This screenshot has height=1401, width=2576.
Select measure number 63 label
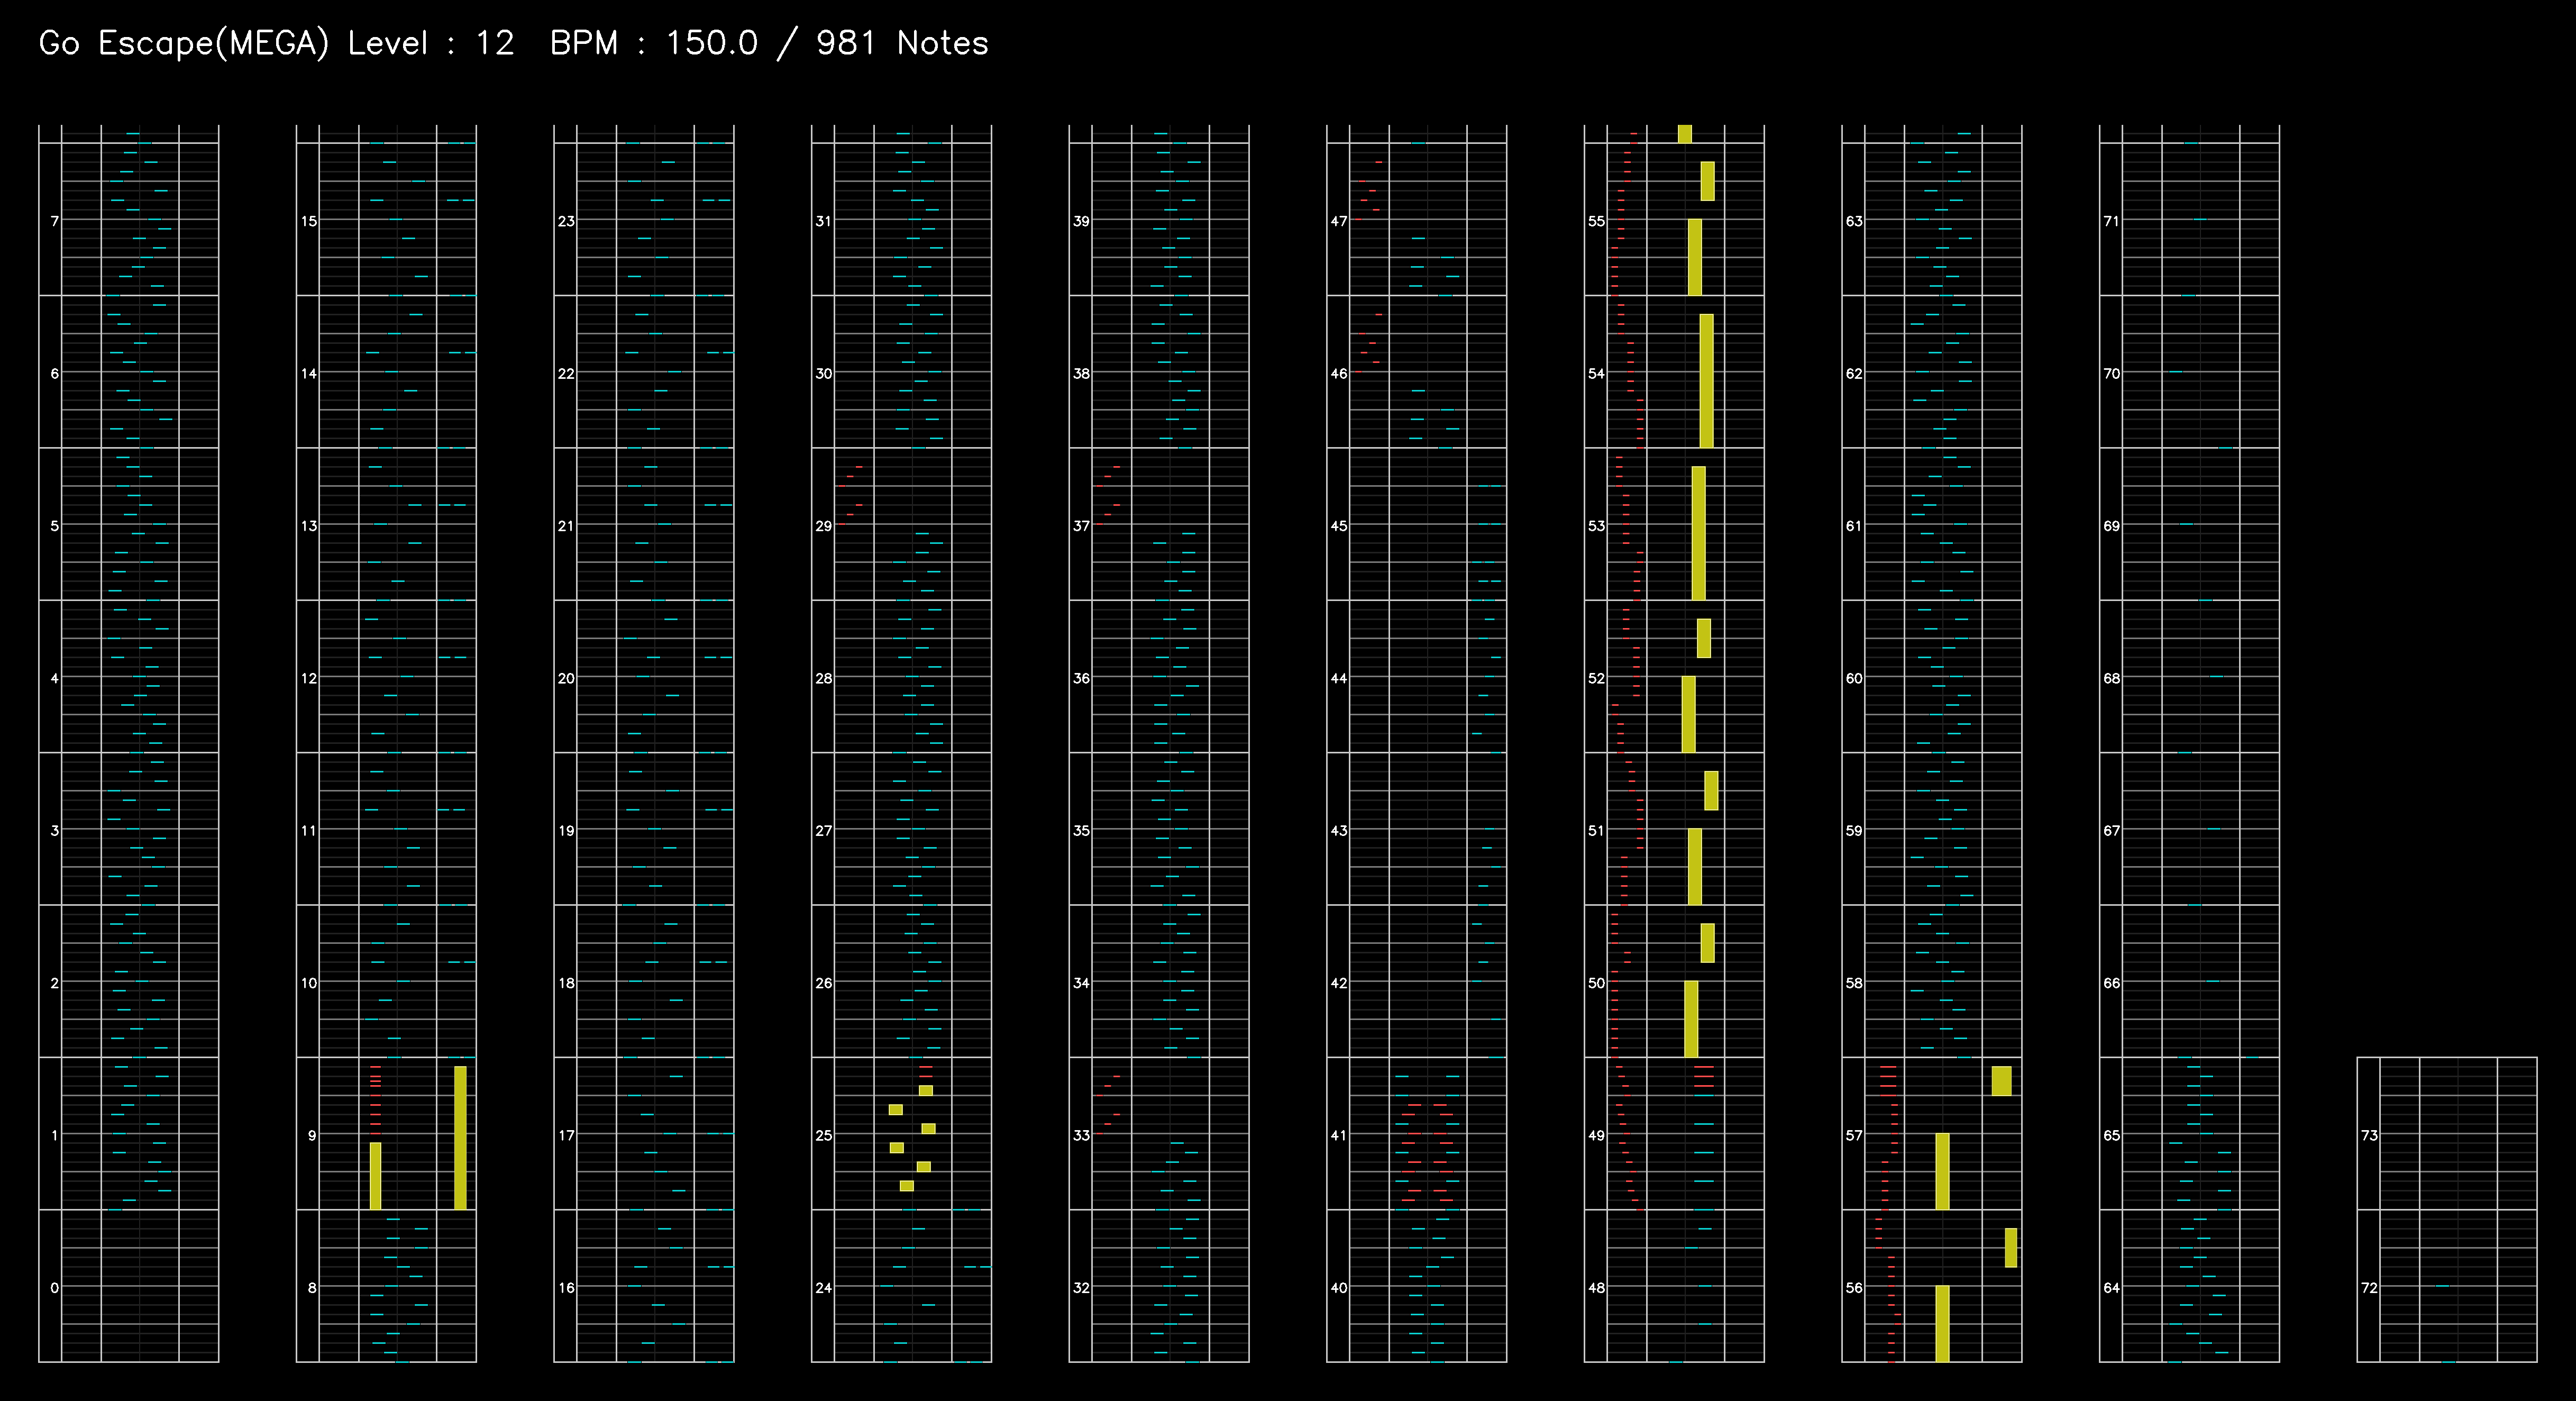(x=1854, y=221)
